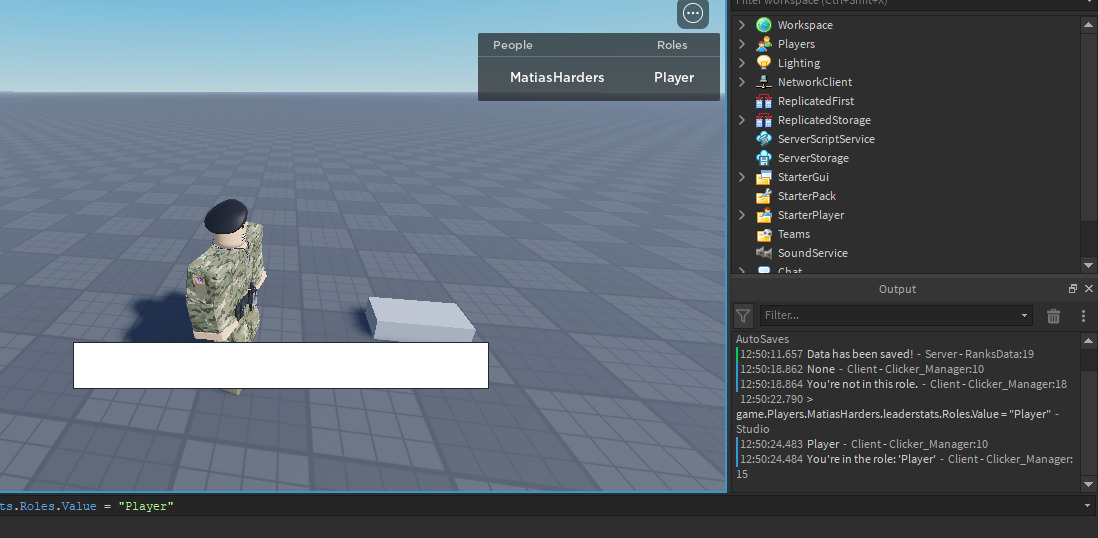Image resolution: width=1098 pixels, height=538 pixels.
Task: Select the StarterPack row label
Action: tap(807, 196)
